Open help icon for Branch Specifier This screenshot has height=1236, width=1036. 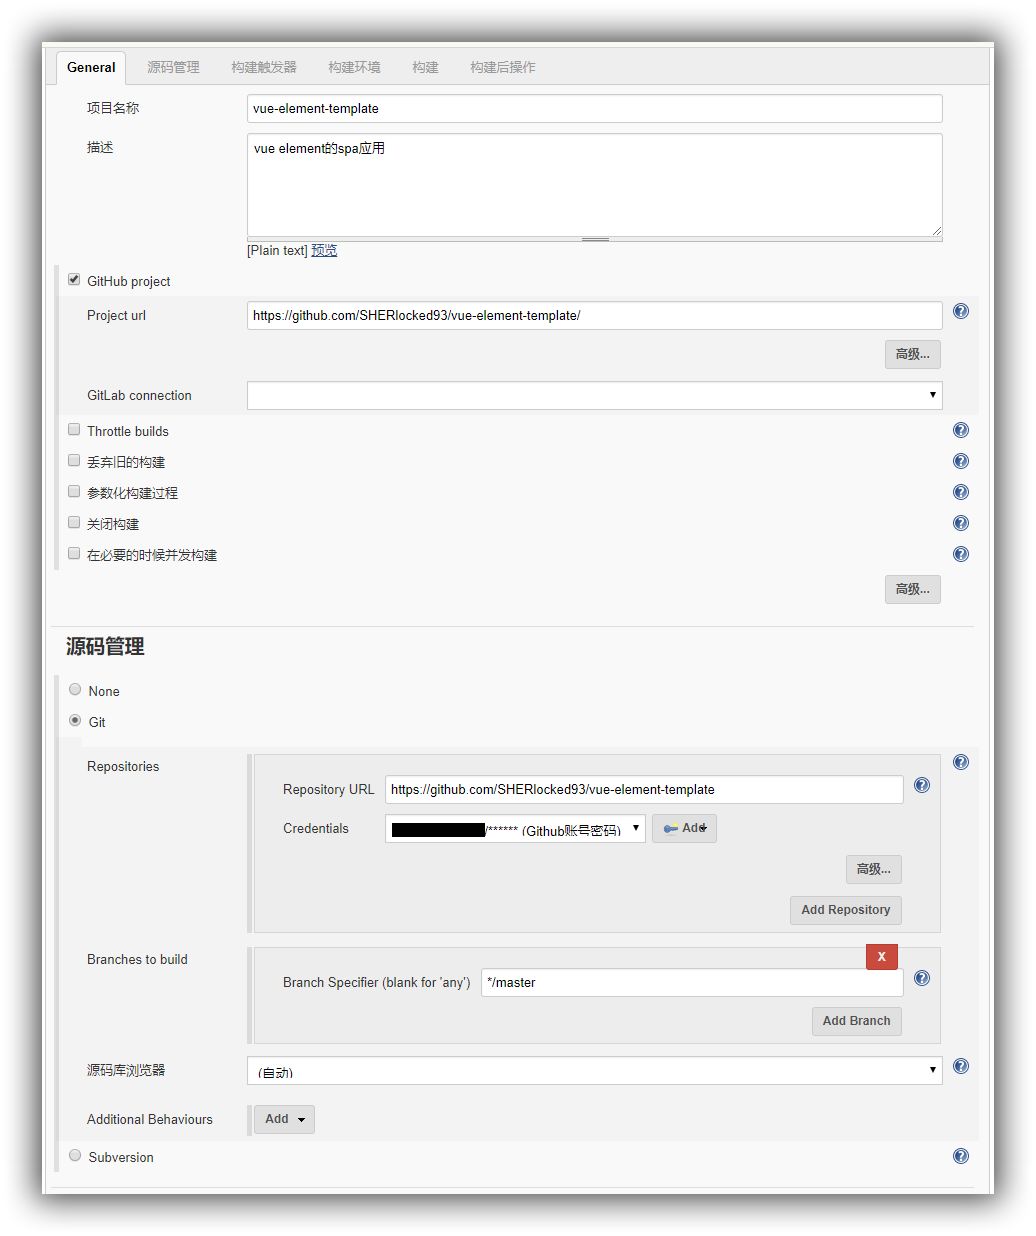coord(922,978)
